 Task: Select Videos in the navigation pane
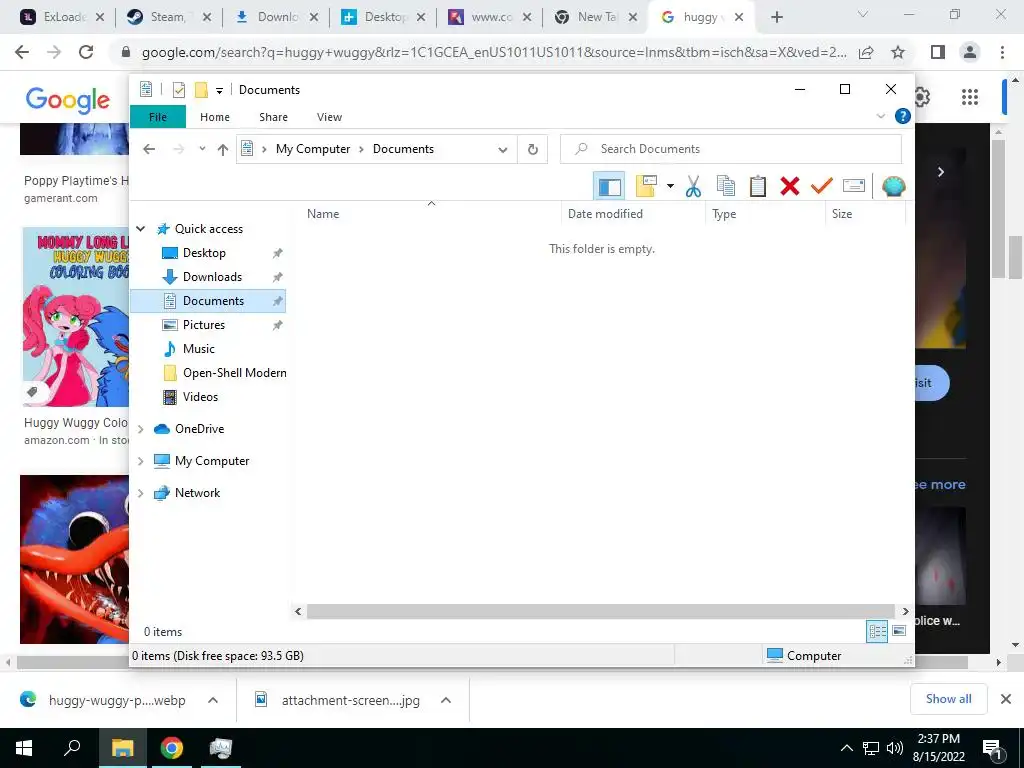(x=200, y=397)
